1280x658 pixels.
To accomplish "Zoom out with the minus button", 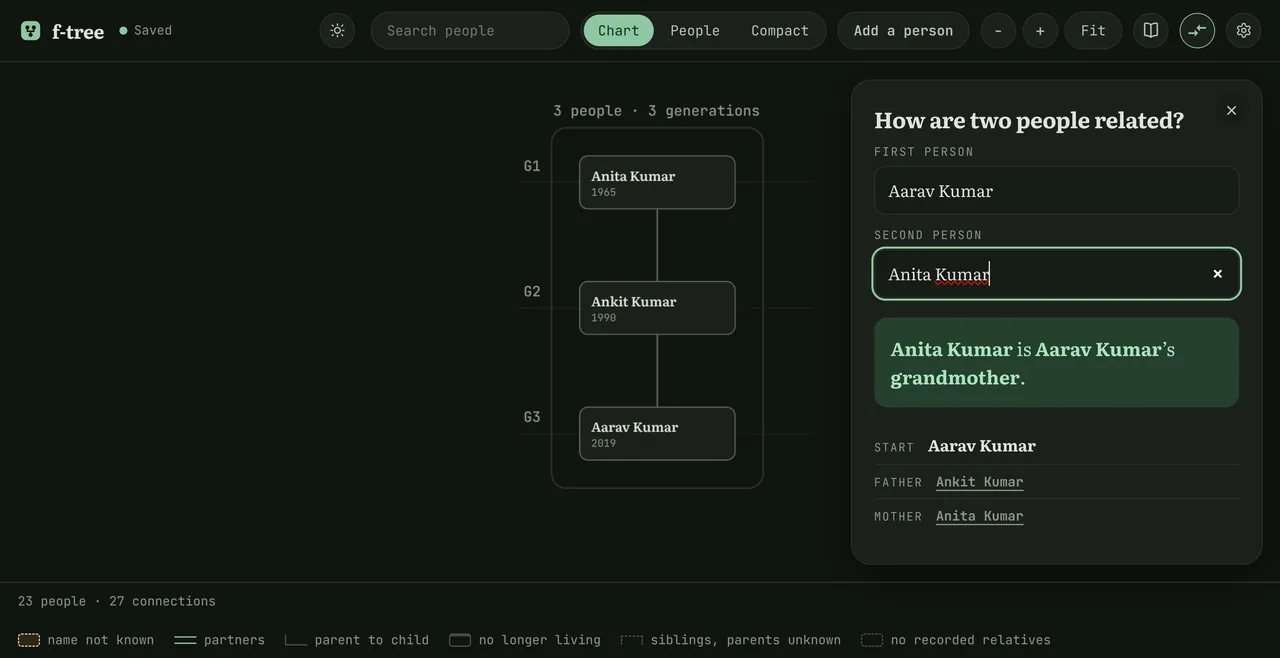I will [x=998, y=30].
